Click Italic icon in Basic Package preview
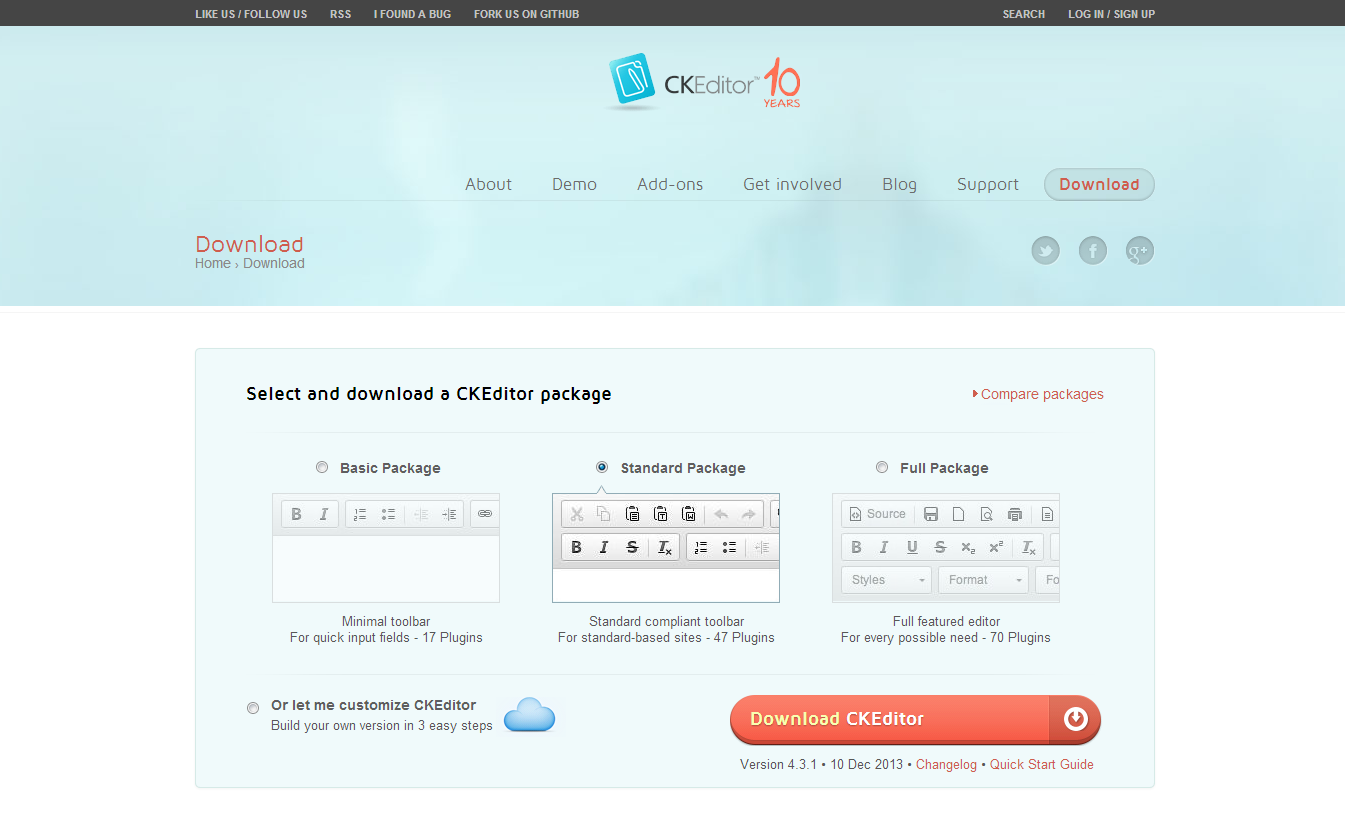 pos(323,514)
